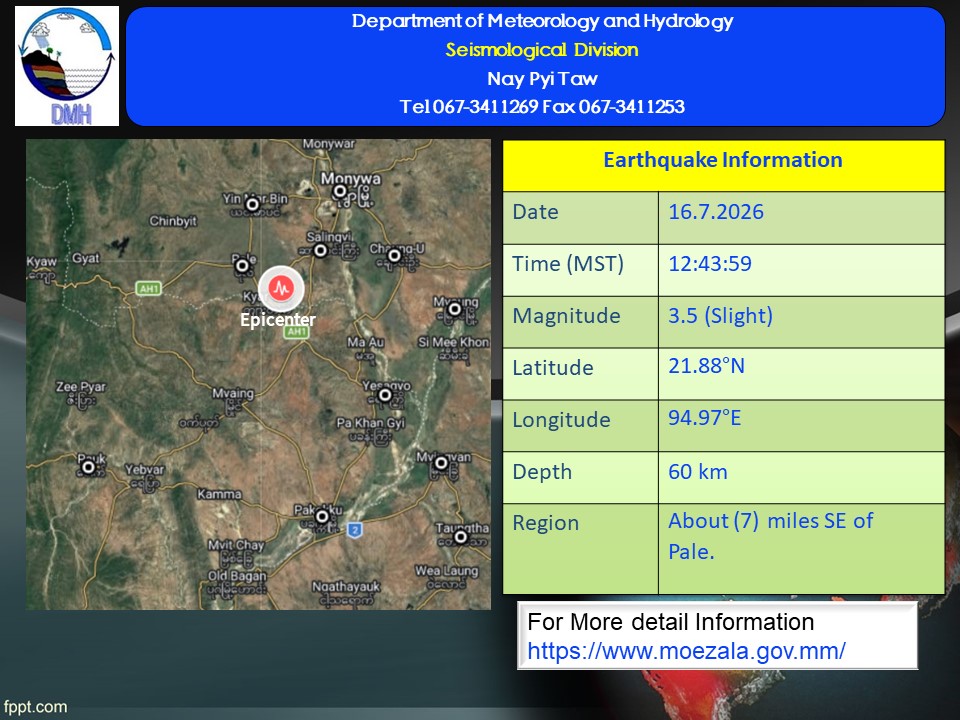Viewport: 960px width, 720px height.
Task: Click the Pauk town marker
Action: [89, 467]
